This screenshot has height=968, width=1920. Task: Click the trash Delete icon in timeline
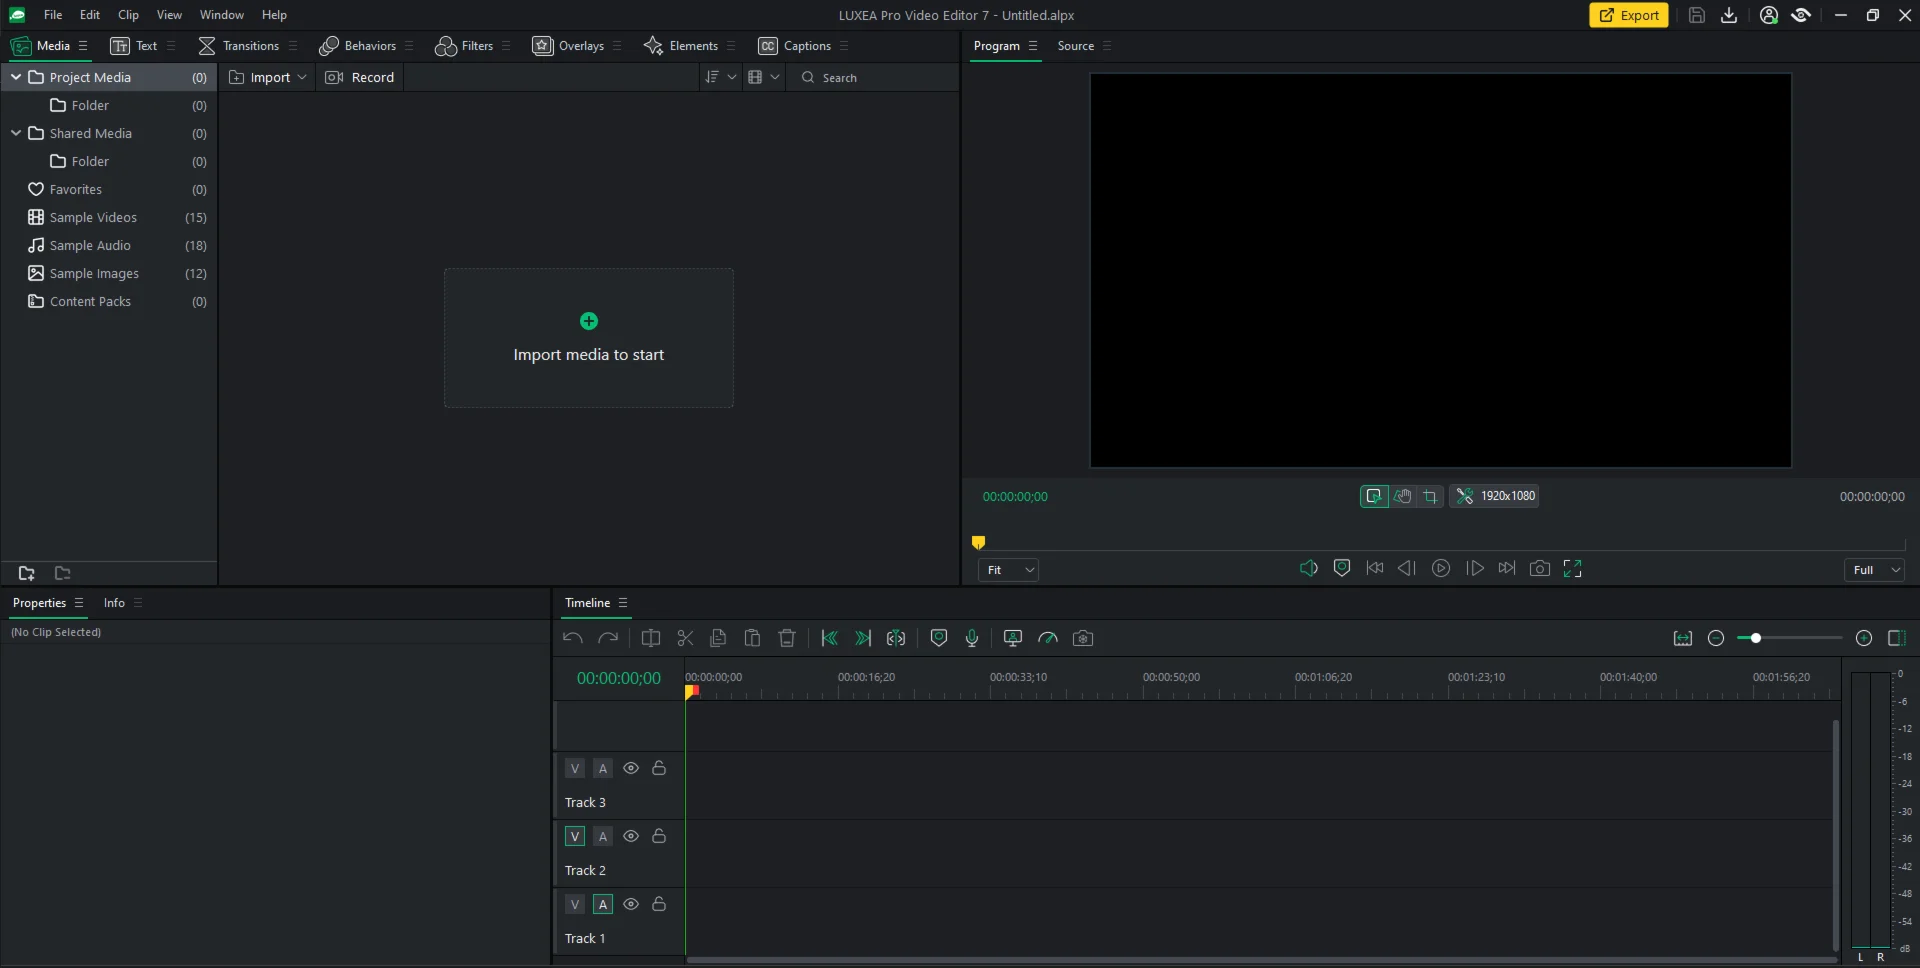[x=787, y=638]
